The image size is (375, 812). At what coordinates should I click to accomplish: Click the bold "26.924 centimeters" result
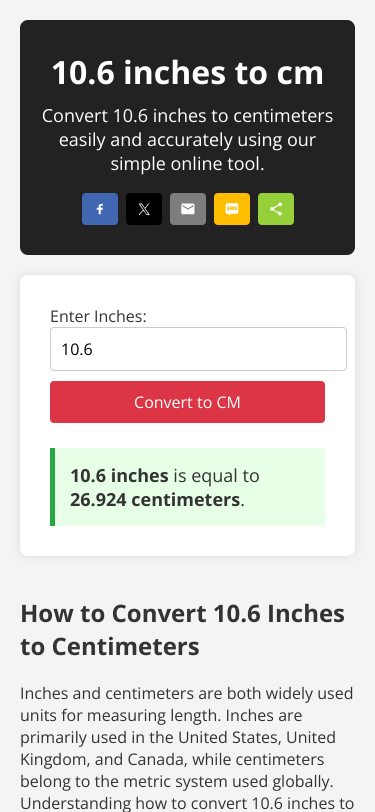click(155, 500)
